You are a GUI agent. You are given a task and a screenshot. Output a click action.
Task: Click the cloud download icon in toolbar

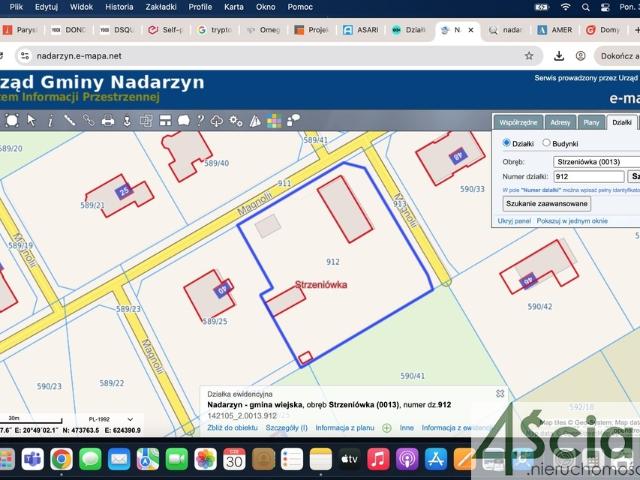(216, 121)
